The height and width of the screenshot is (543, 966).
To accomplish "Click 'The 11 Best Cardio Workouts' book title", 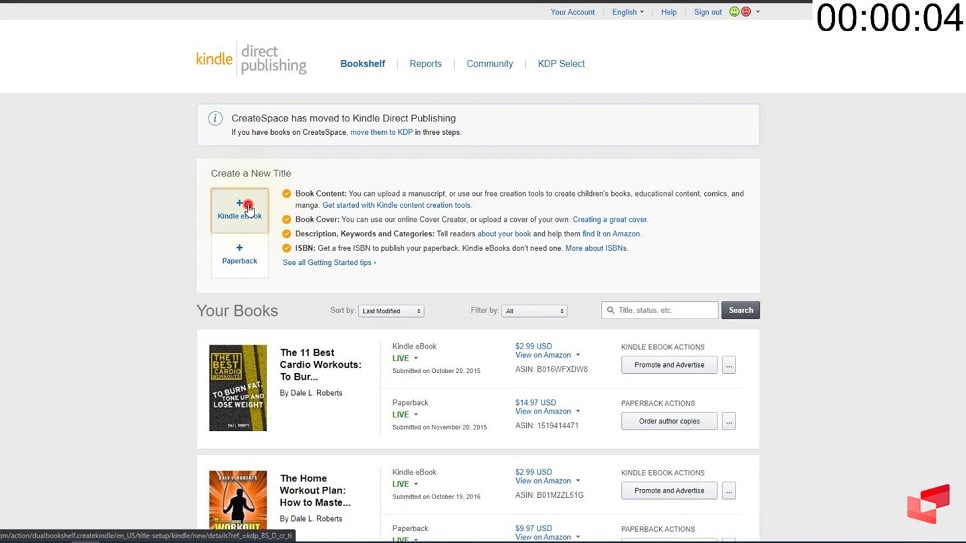I will (320, 364).
